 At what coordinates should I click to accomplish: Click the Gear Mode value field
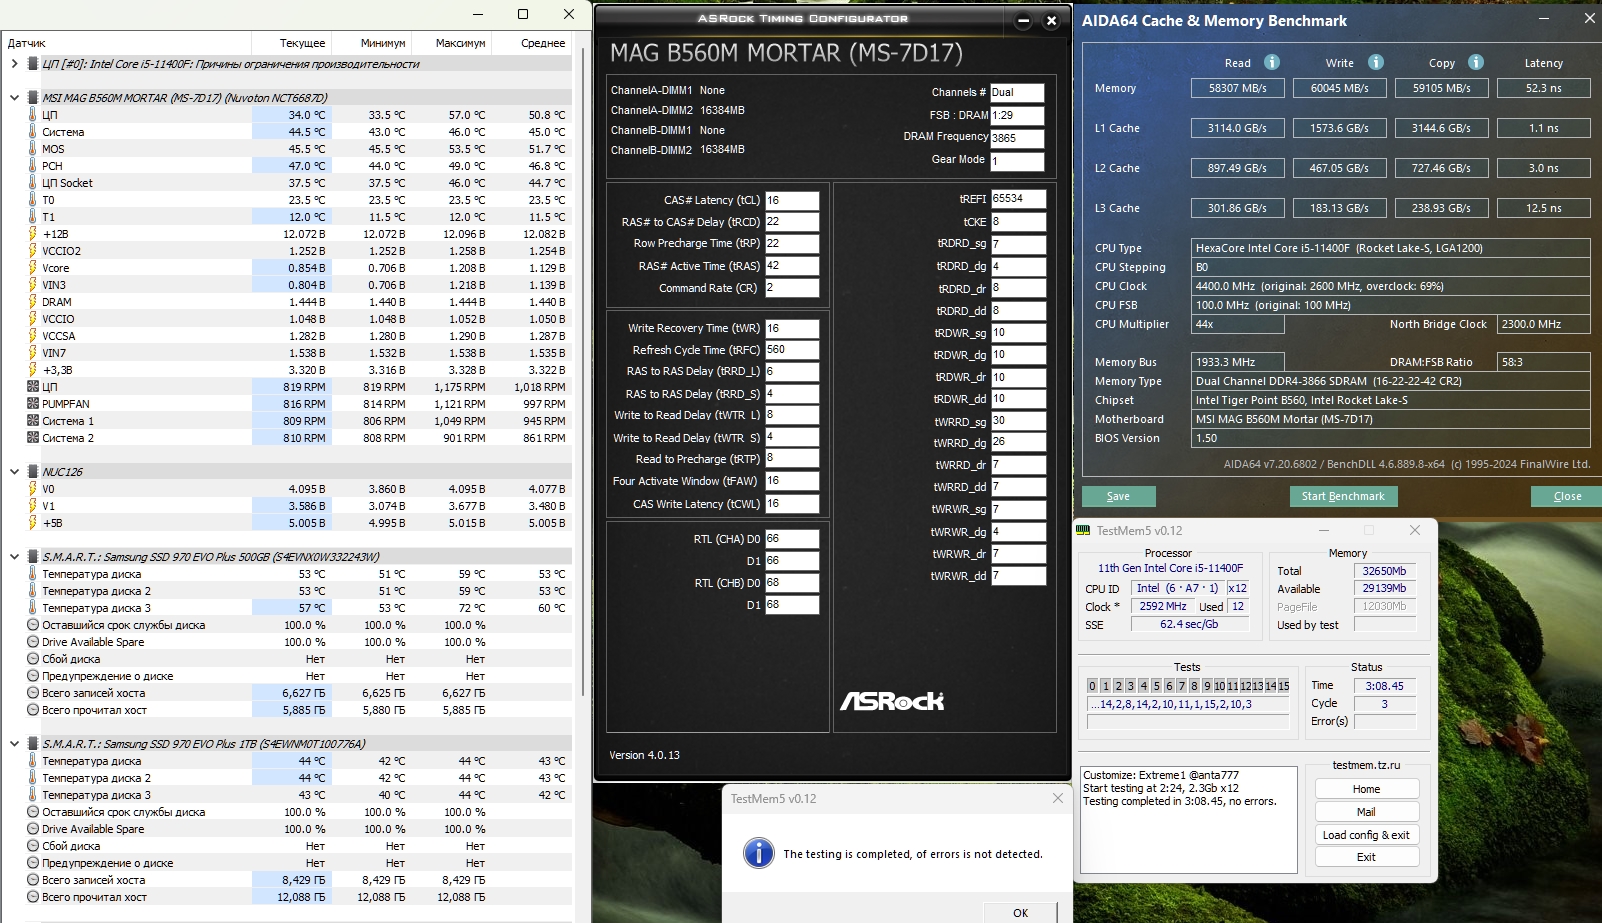click(x=1017, y=161)
